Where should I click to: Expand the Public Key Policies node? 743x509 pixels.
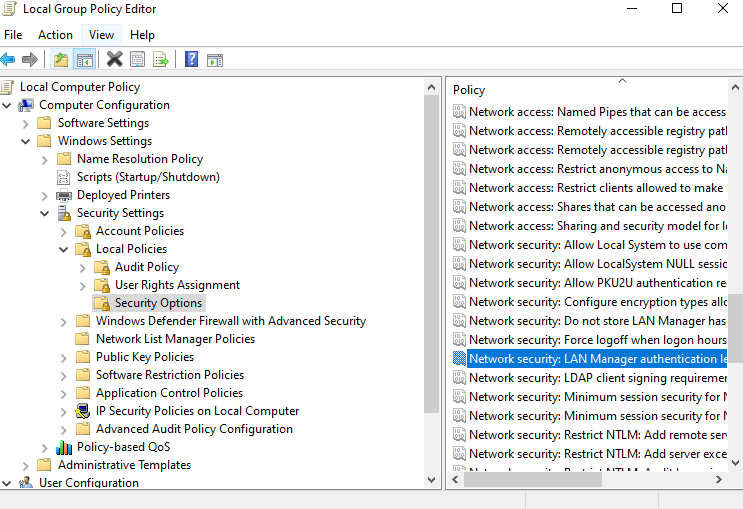[63, 358]
